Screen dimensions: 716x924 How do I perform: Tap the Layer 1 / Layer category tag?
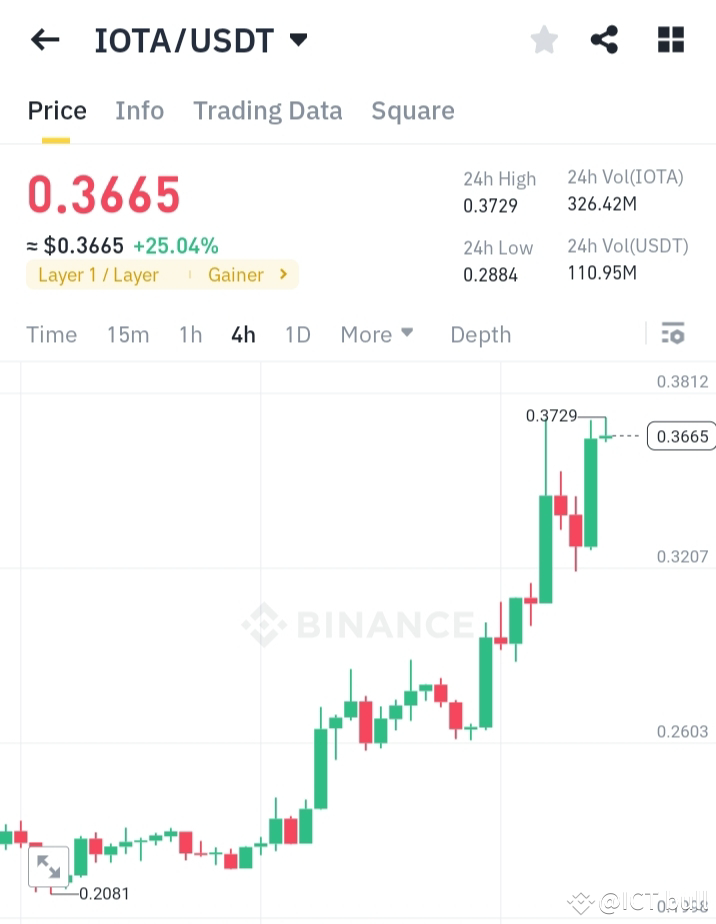(100, 273)
